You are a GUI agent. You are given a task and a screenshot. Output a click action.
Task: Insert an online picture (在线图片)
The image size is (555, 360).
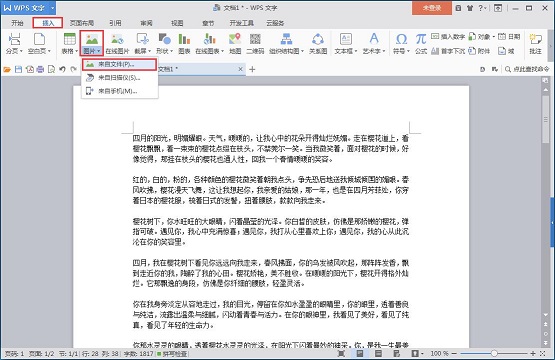tap(117, 44)
